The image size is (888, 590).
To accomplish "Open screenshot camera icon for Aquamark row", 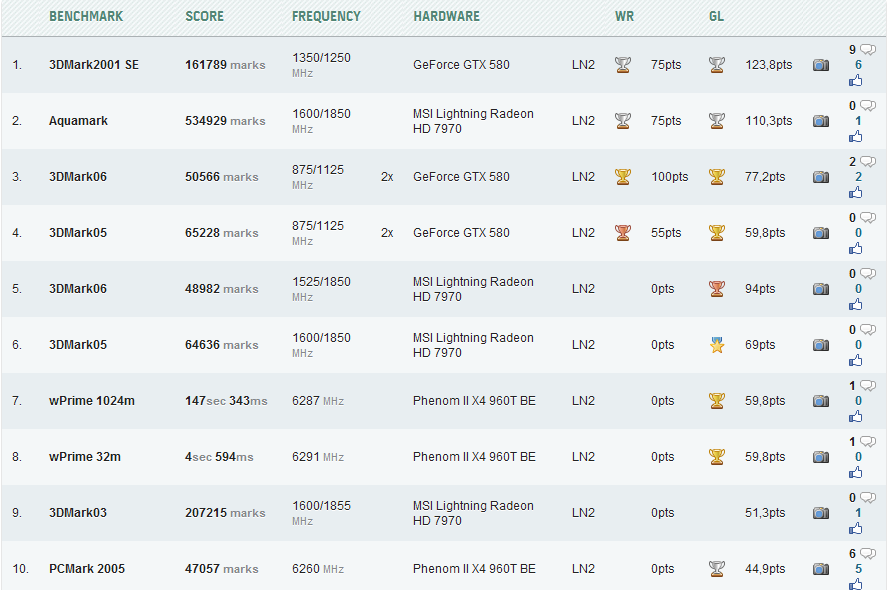I will [x=821, y=121].
